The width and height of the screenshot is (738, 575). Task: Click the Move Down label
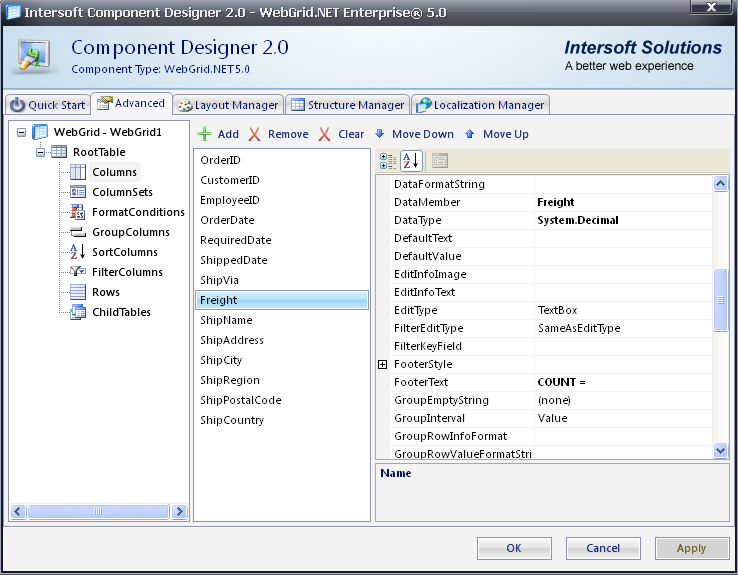423,134
